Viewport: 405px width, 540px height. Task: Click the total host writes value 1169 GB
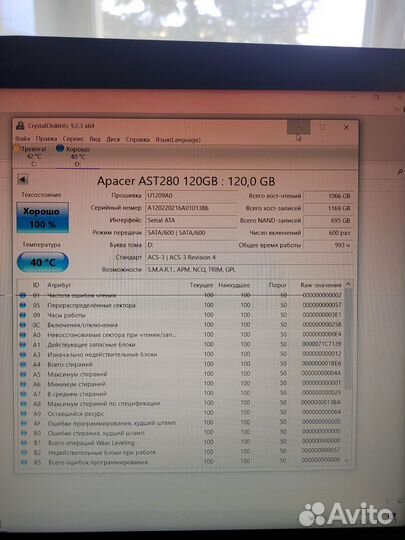328,208
